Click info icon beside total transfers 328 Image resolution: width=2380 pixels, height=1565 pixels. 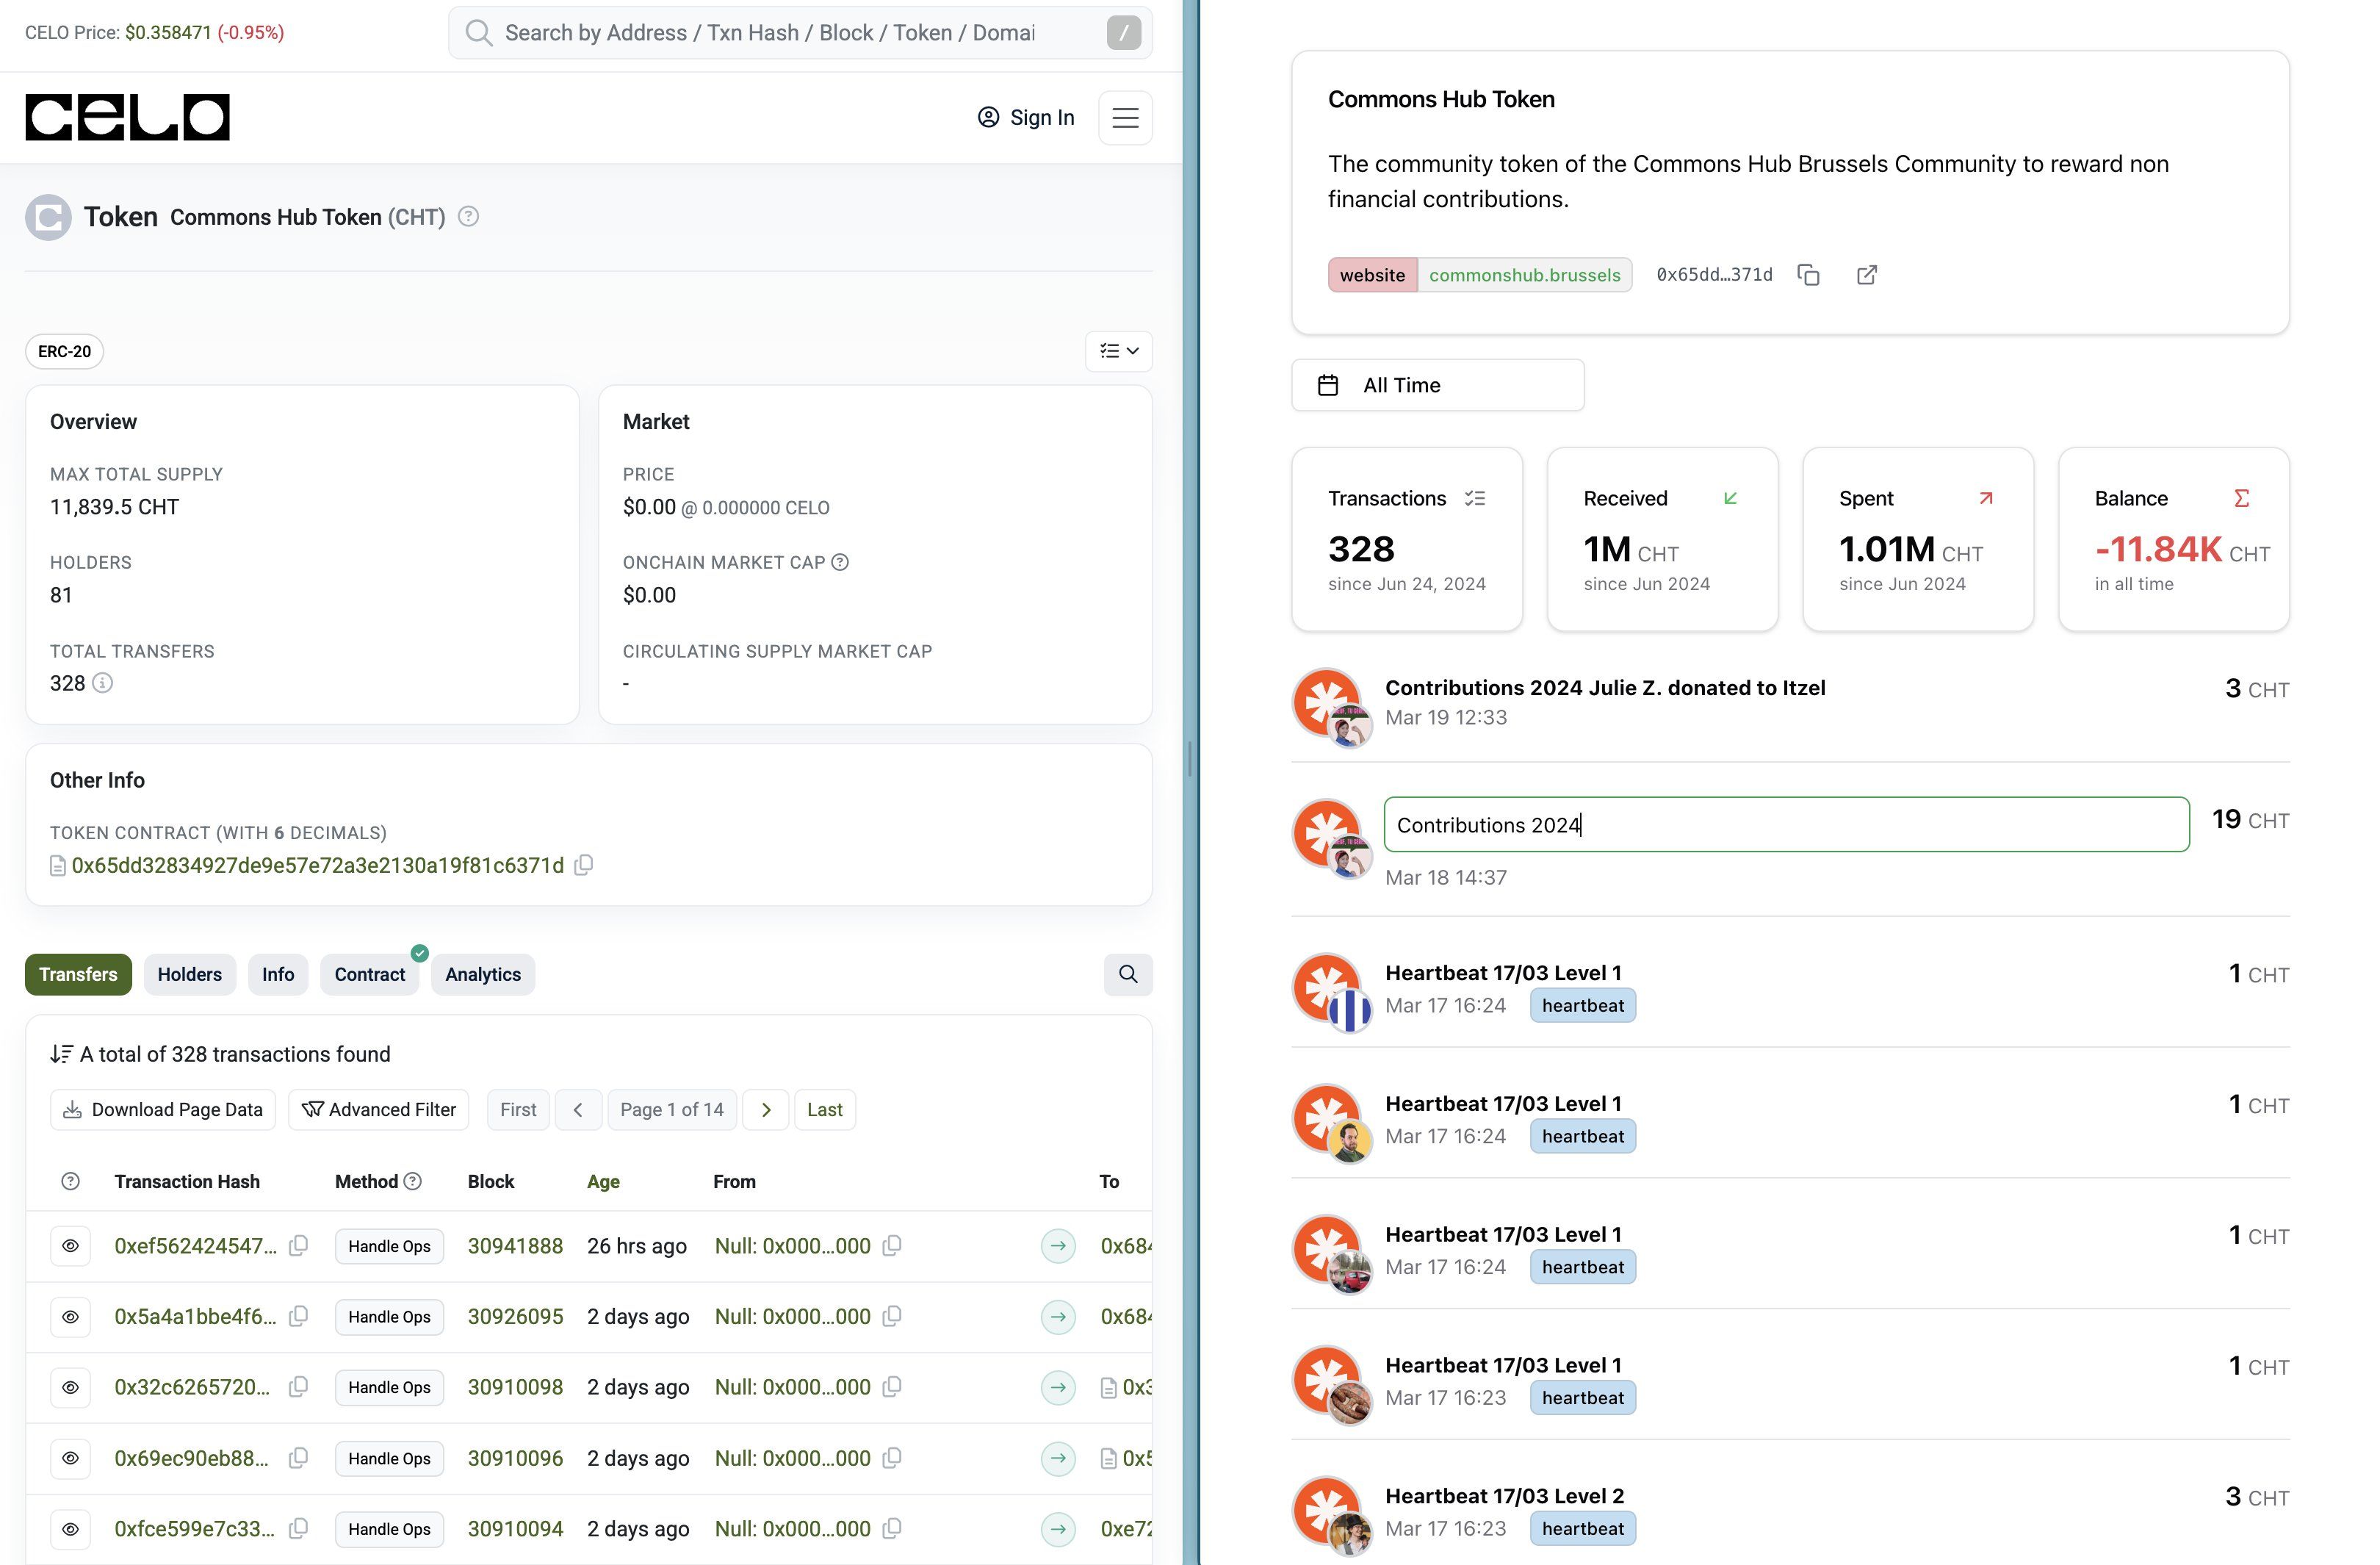[x=102, y=683]
